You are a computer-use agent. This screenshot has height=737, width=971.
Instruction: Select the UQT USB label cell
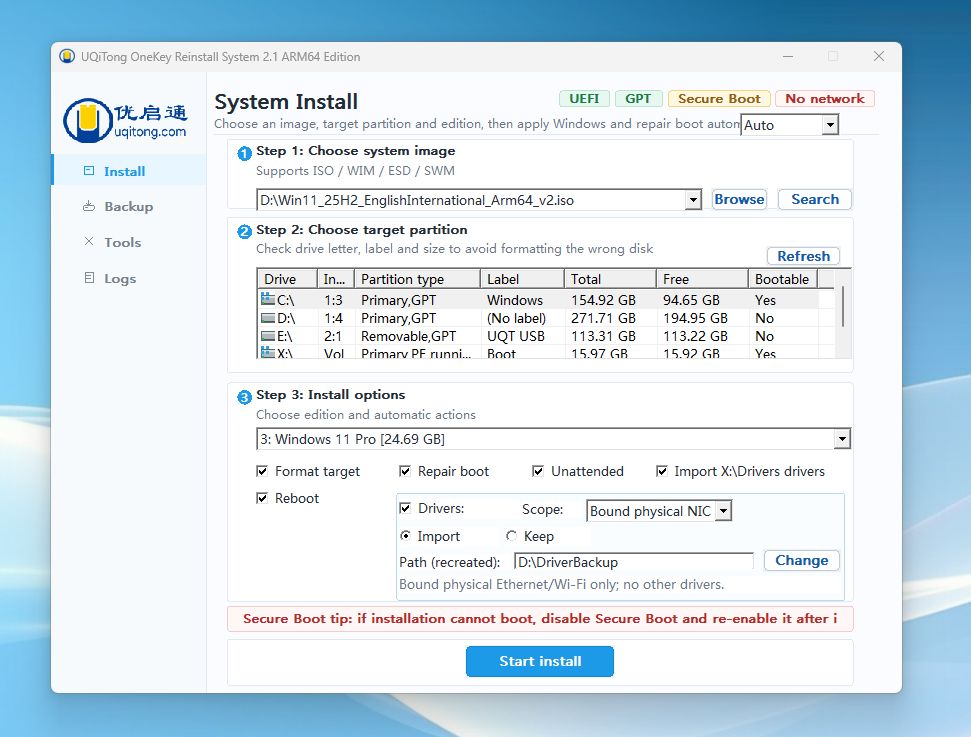tap(516, 336)
